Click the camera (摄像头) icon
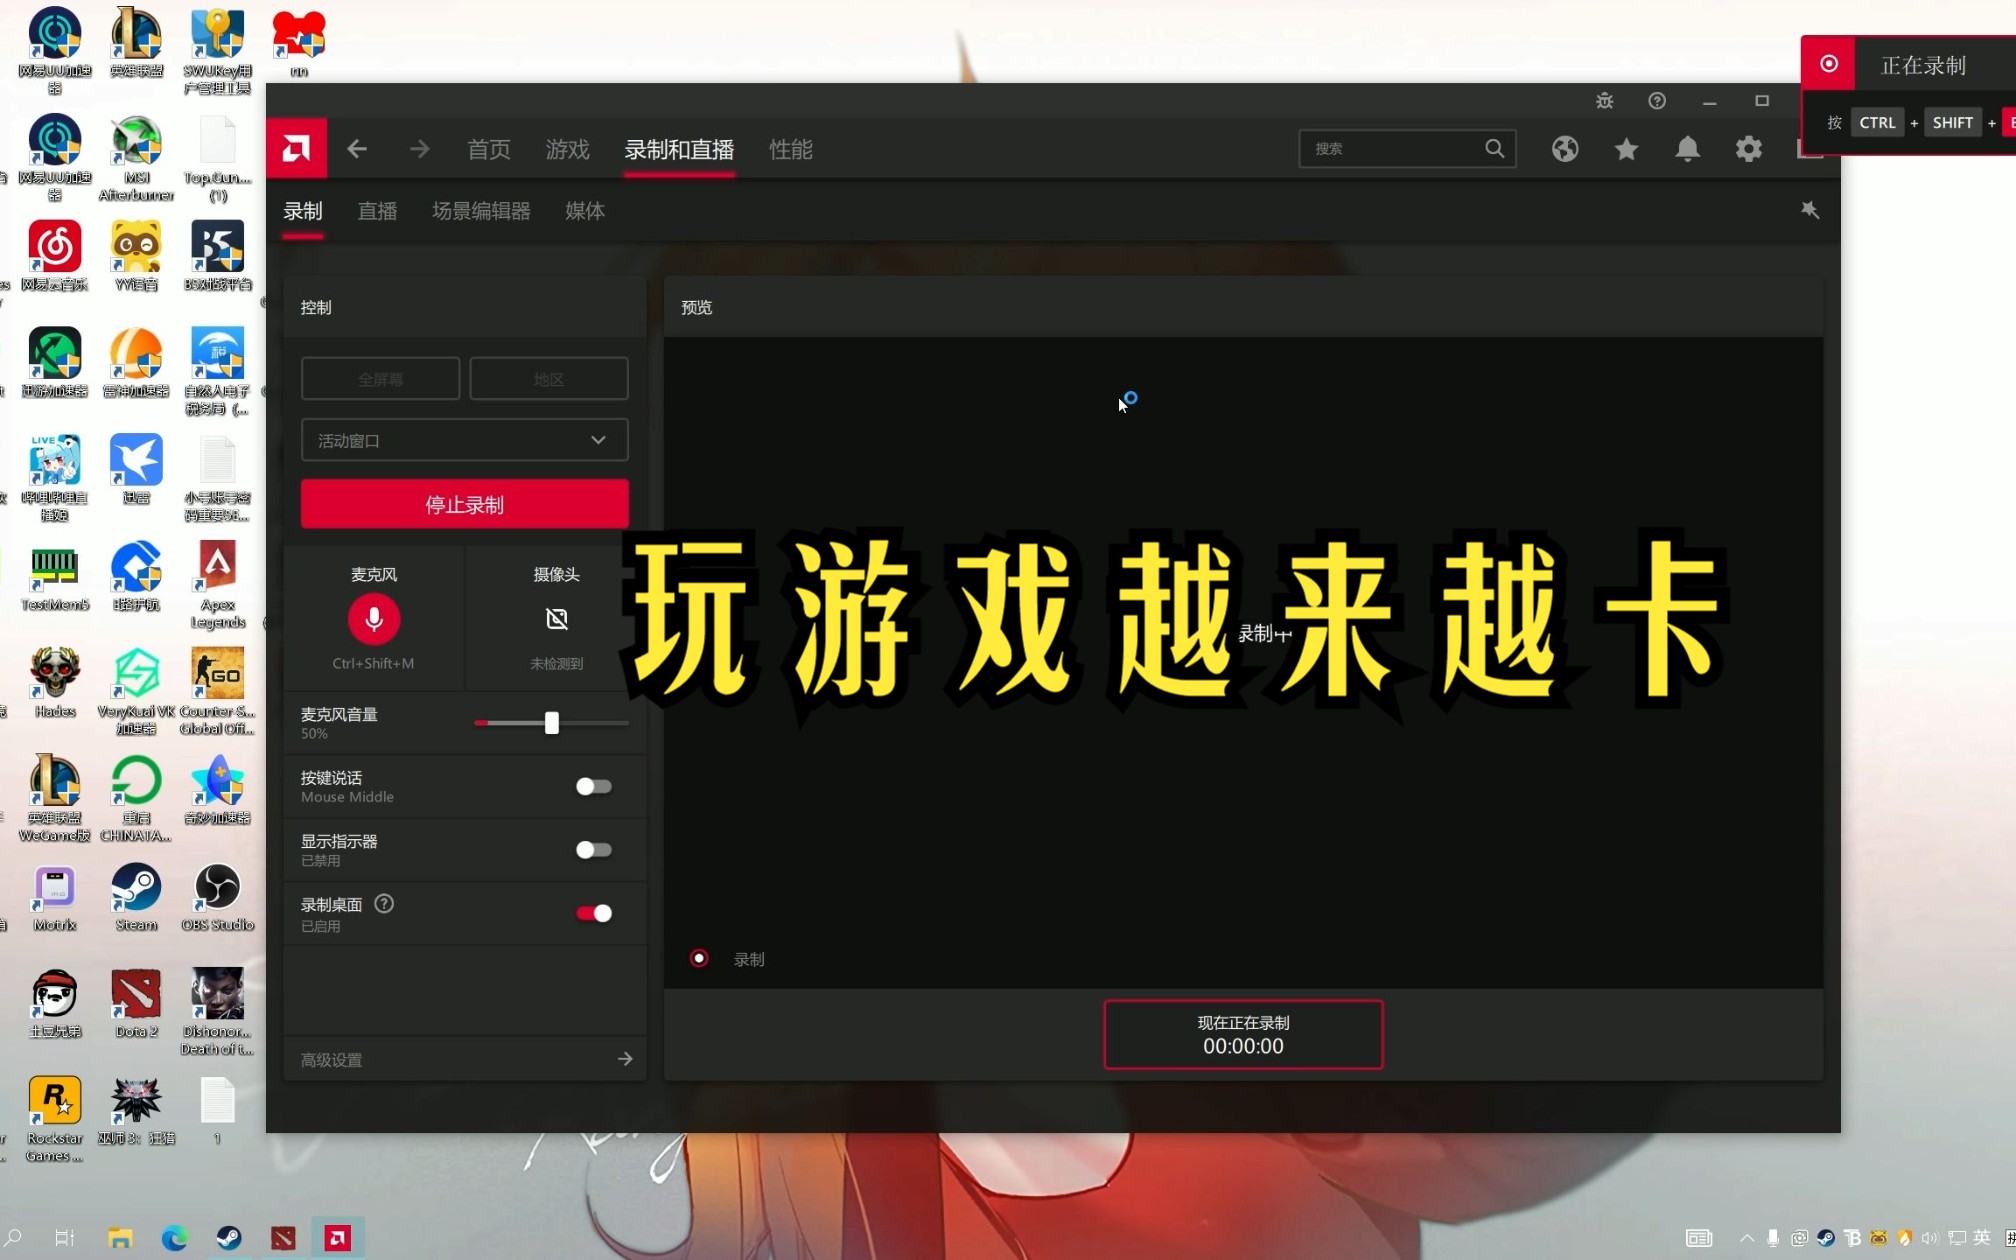This screenshot has width=2016, height=1260. (x=557, y=618)
